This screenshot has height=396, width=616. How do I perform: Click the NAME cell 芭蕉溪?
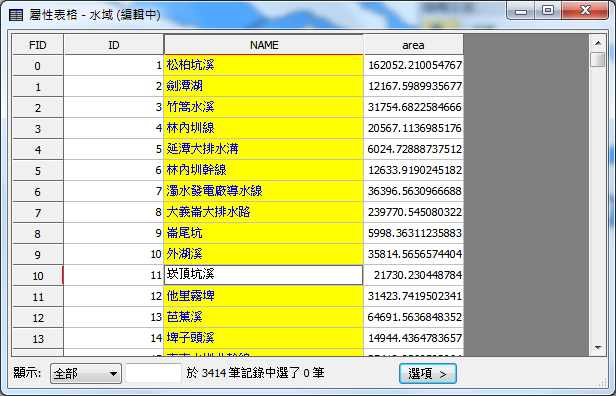point(264,317)
